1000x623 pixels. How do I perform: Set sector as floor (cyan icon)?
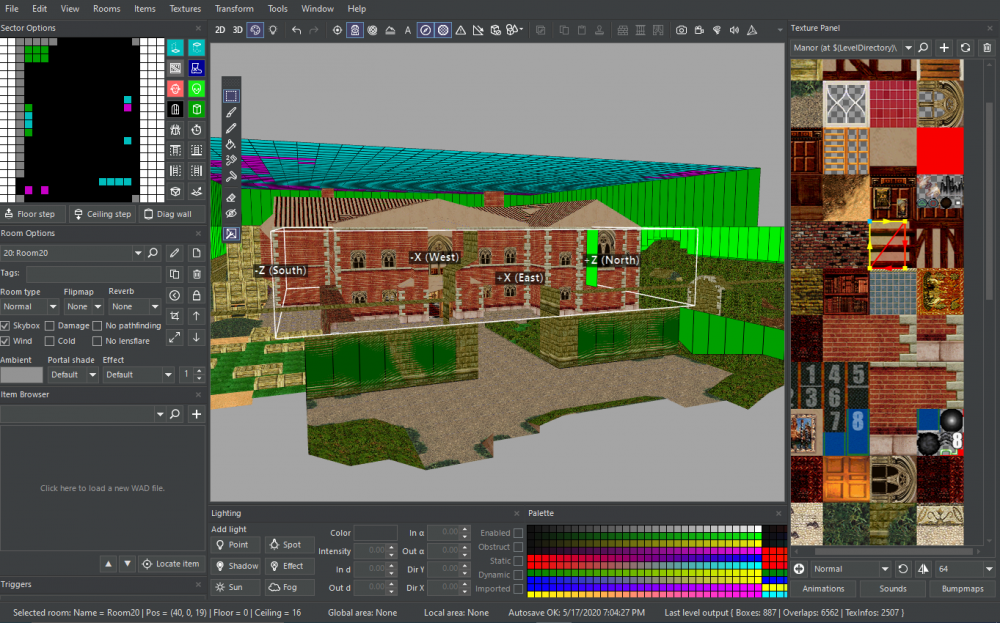pos(175,48)
